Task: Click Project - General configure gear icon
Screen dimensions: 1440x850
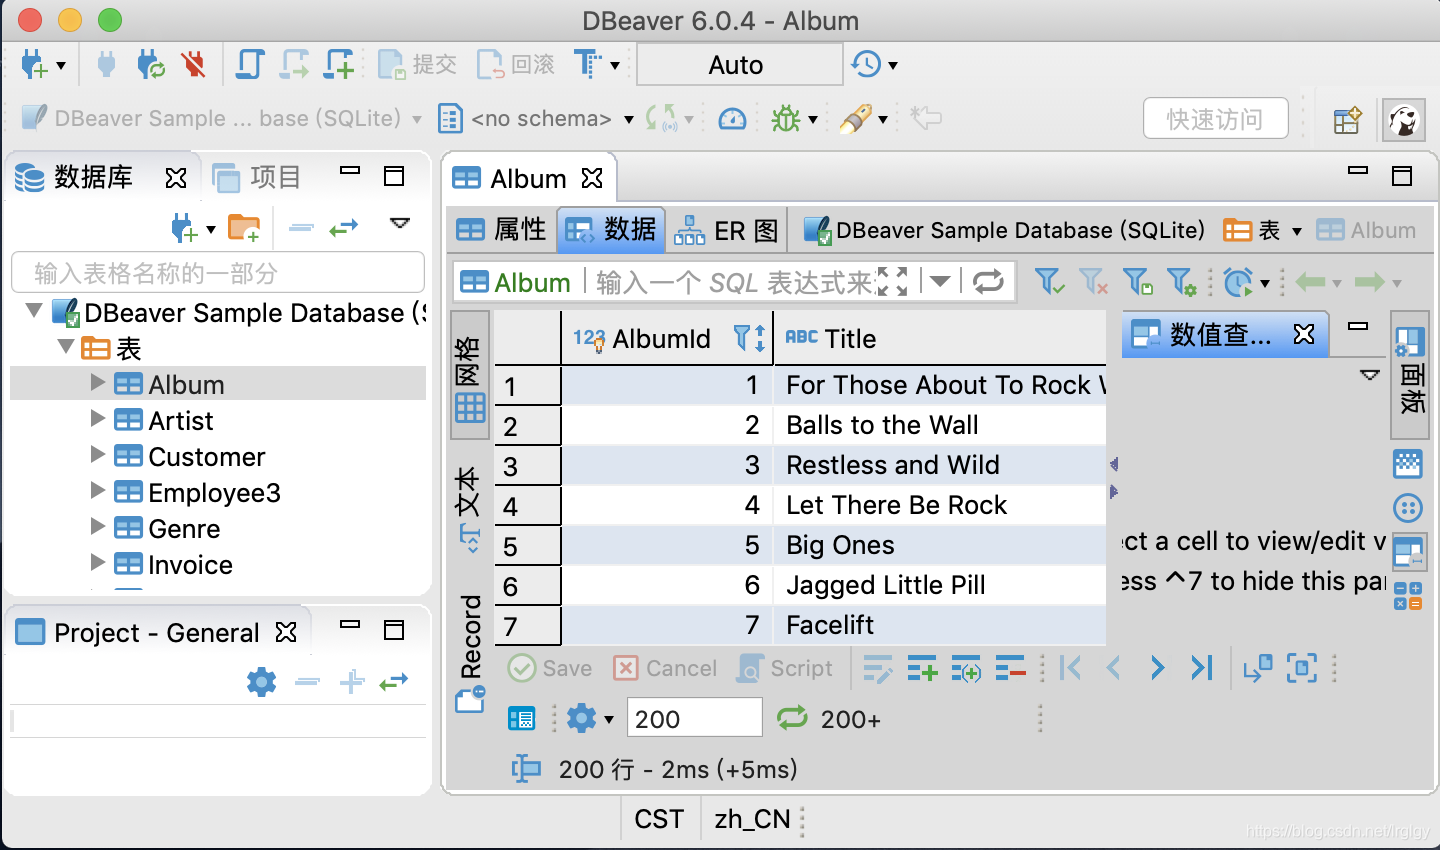Action: pyautogui.click(x=261, y=682)
